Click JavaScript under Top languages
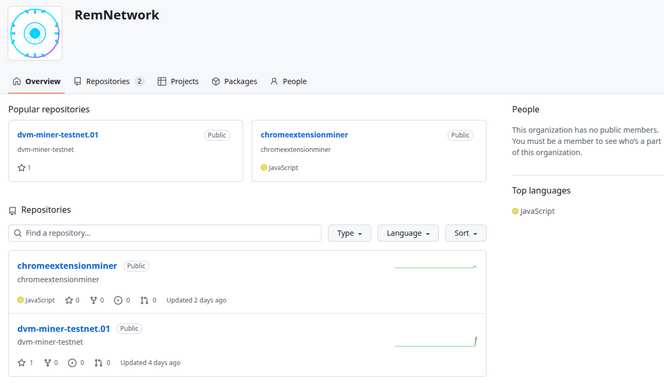This screenshot has height=384, width=664. coord(537,211)
